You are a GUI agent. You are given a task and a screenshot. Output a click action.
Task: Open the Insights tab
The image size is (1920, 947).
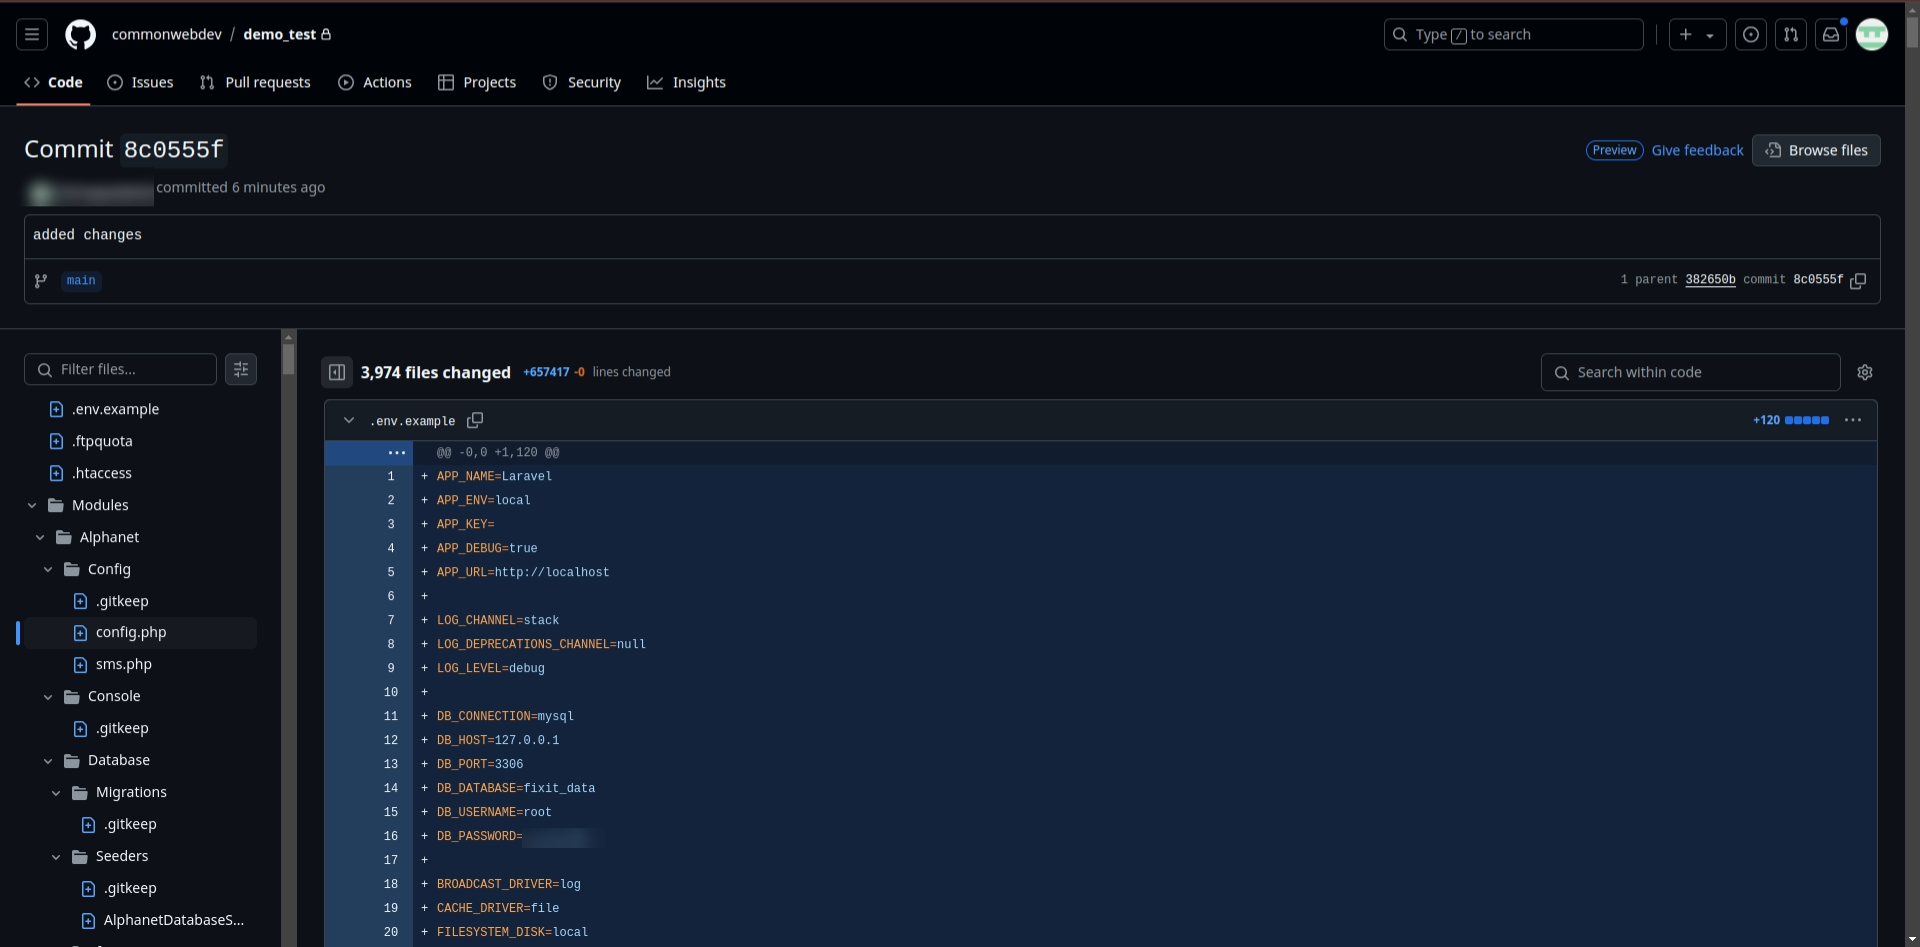point(686,83)
